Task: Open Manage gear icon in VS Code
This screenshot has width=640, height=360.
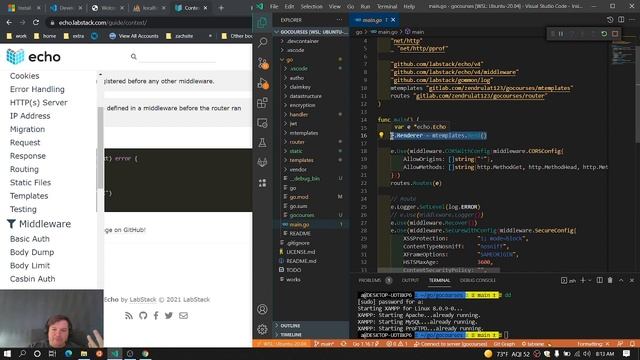Action: coord(262,329)
